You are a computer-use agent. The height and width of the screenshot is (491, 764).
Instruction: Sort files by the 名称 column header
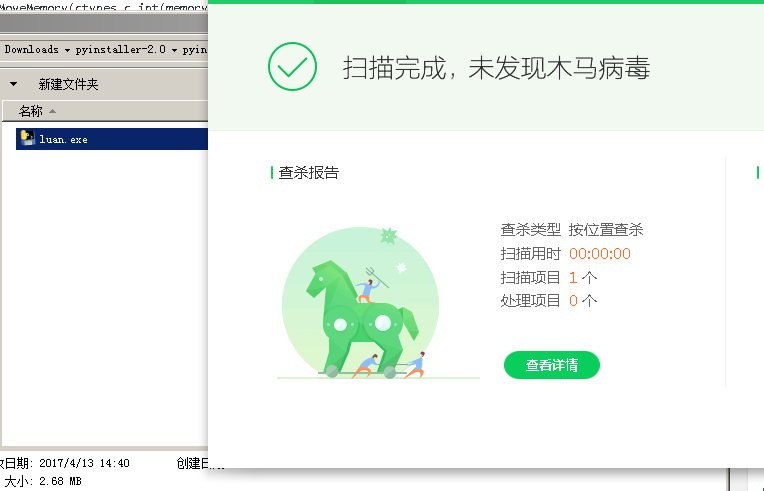[x=31, y=111]
